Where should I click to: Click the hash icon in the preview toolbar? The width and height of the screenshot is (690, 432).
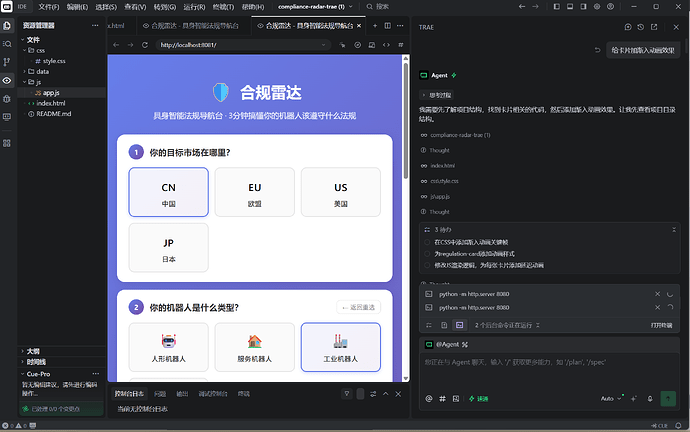(x=401, y=45)
